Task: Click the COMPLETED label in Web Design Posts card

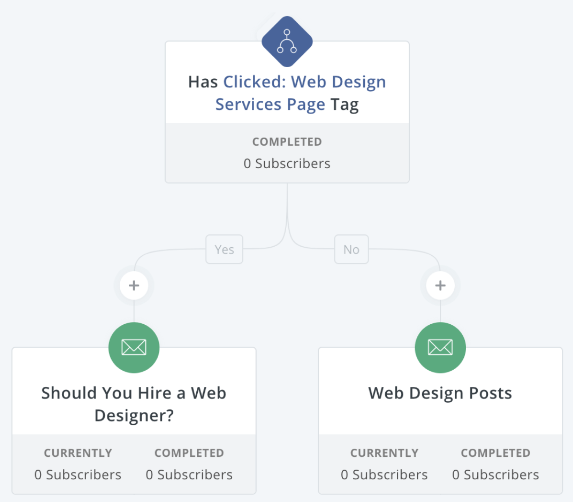Action: click(496, 453)
